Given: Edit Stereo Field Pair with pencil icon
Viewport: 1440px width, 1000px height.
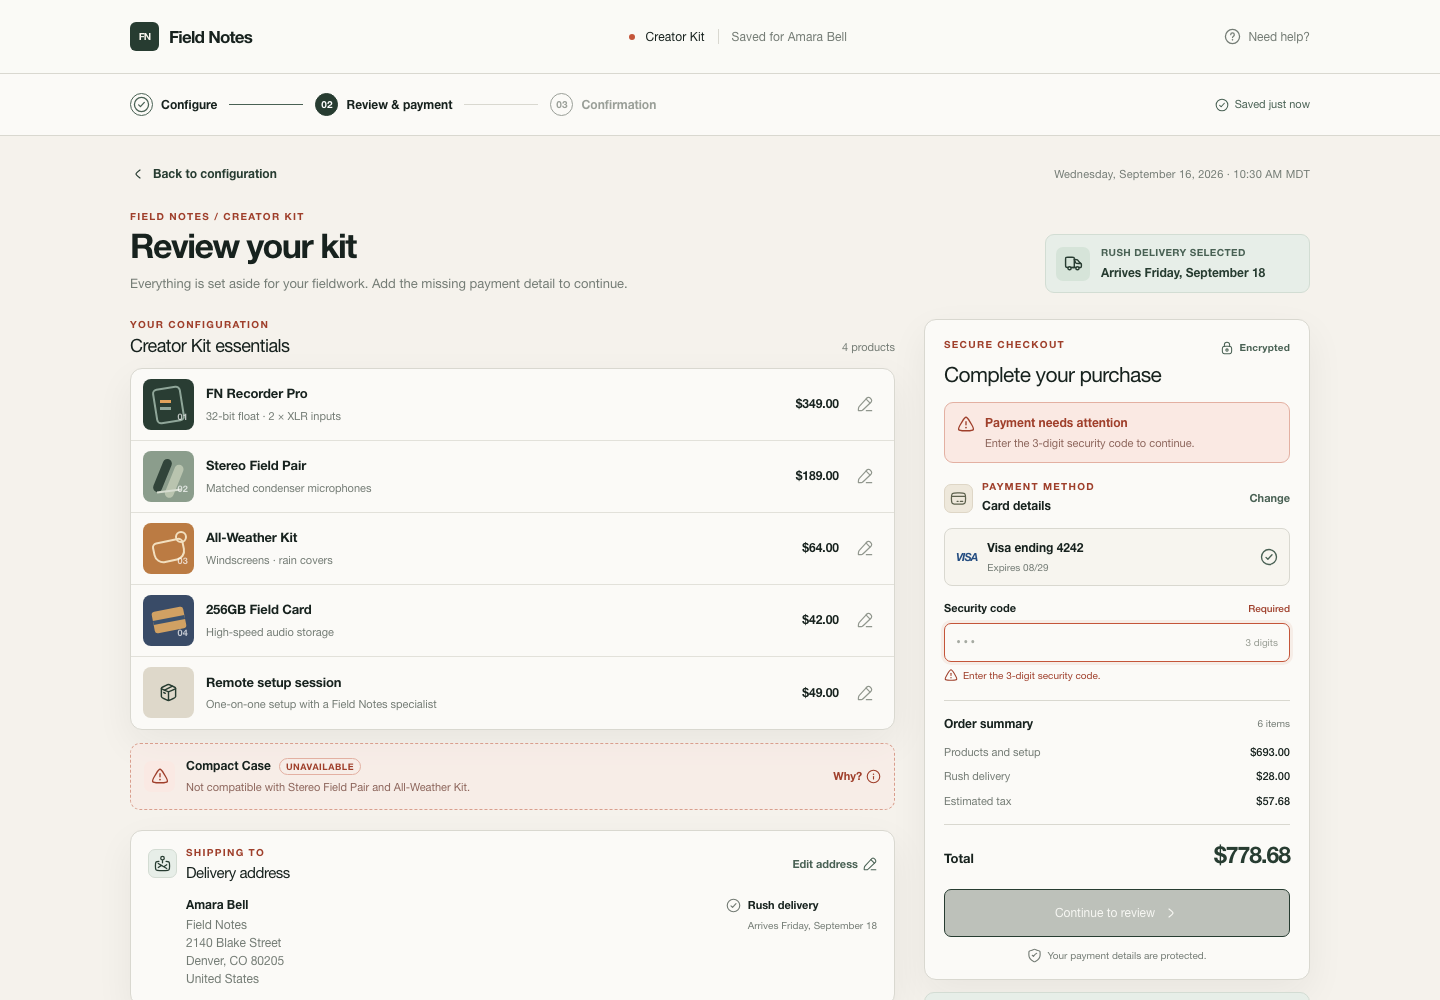Looking at the screenshot, I should click(x=865, y=476).
